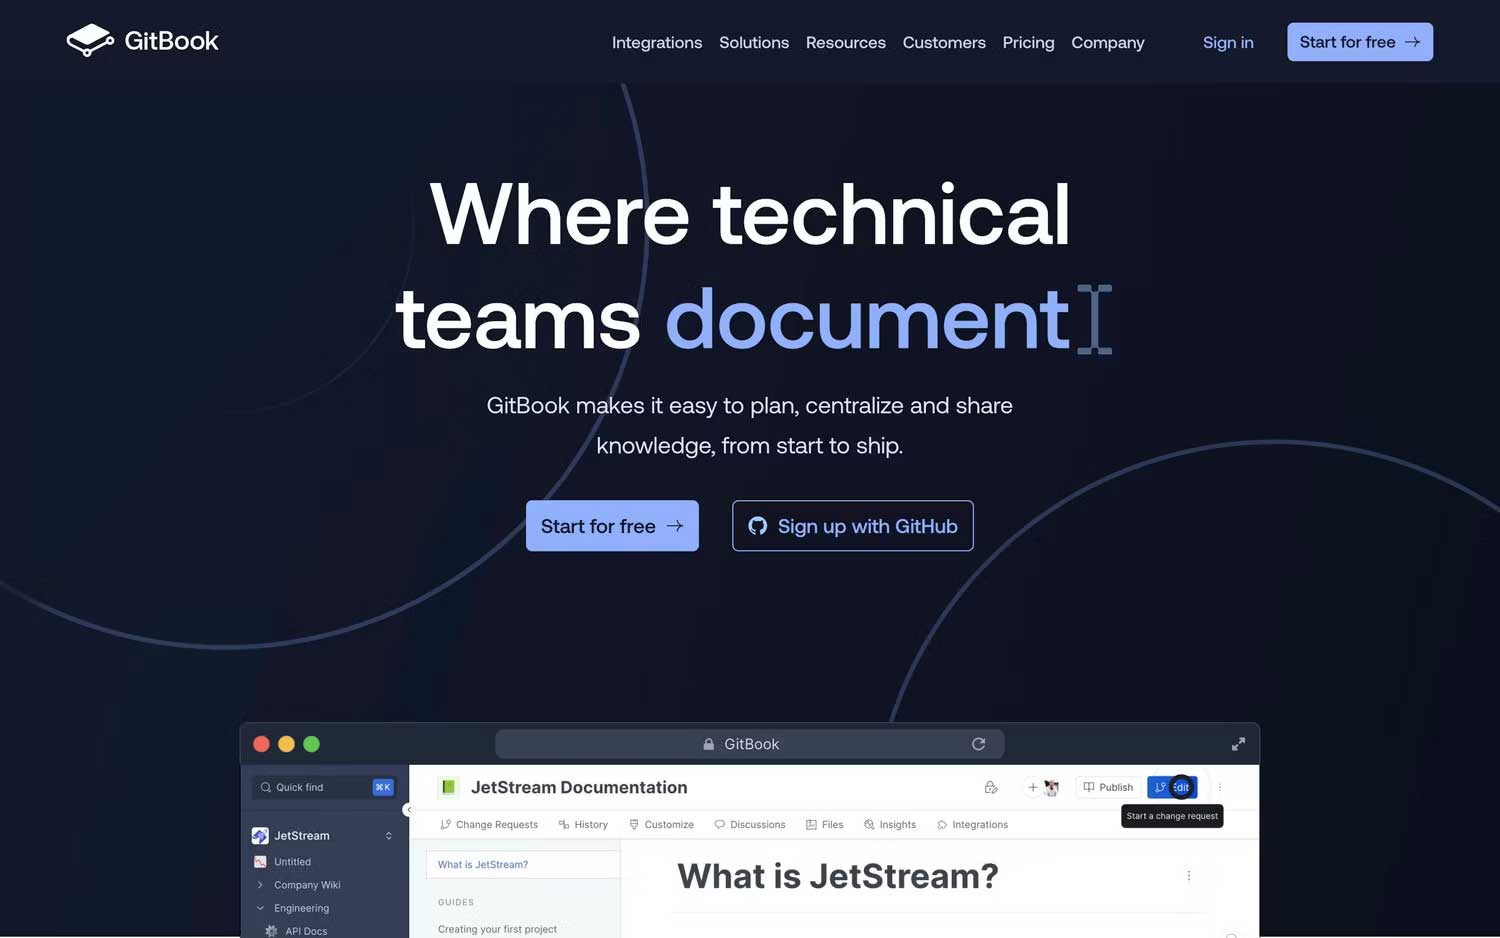
Task: Switch to the Discussions tab
Action: pos(750,825)
